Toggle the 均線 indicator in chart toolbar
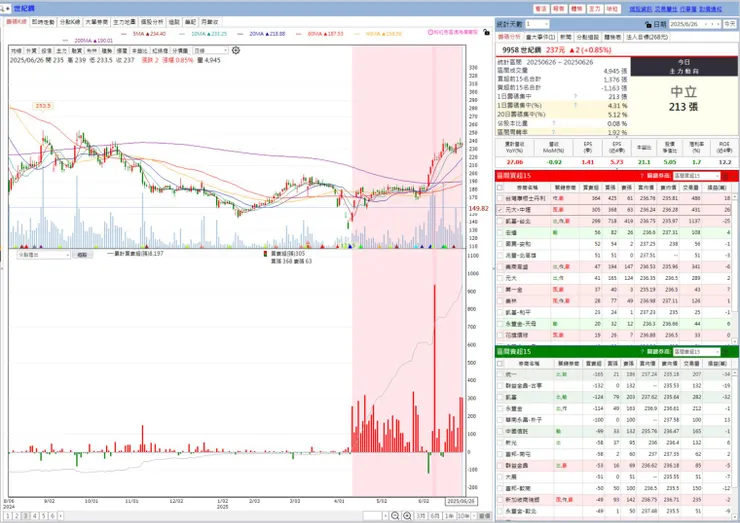The image size is (740, 523). tap(17, 51)
